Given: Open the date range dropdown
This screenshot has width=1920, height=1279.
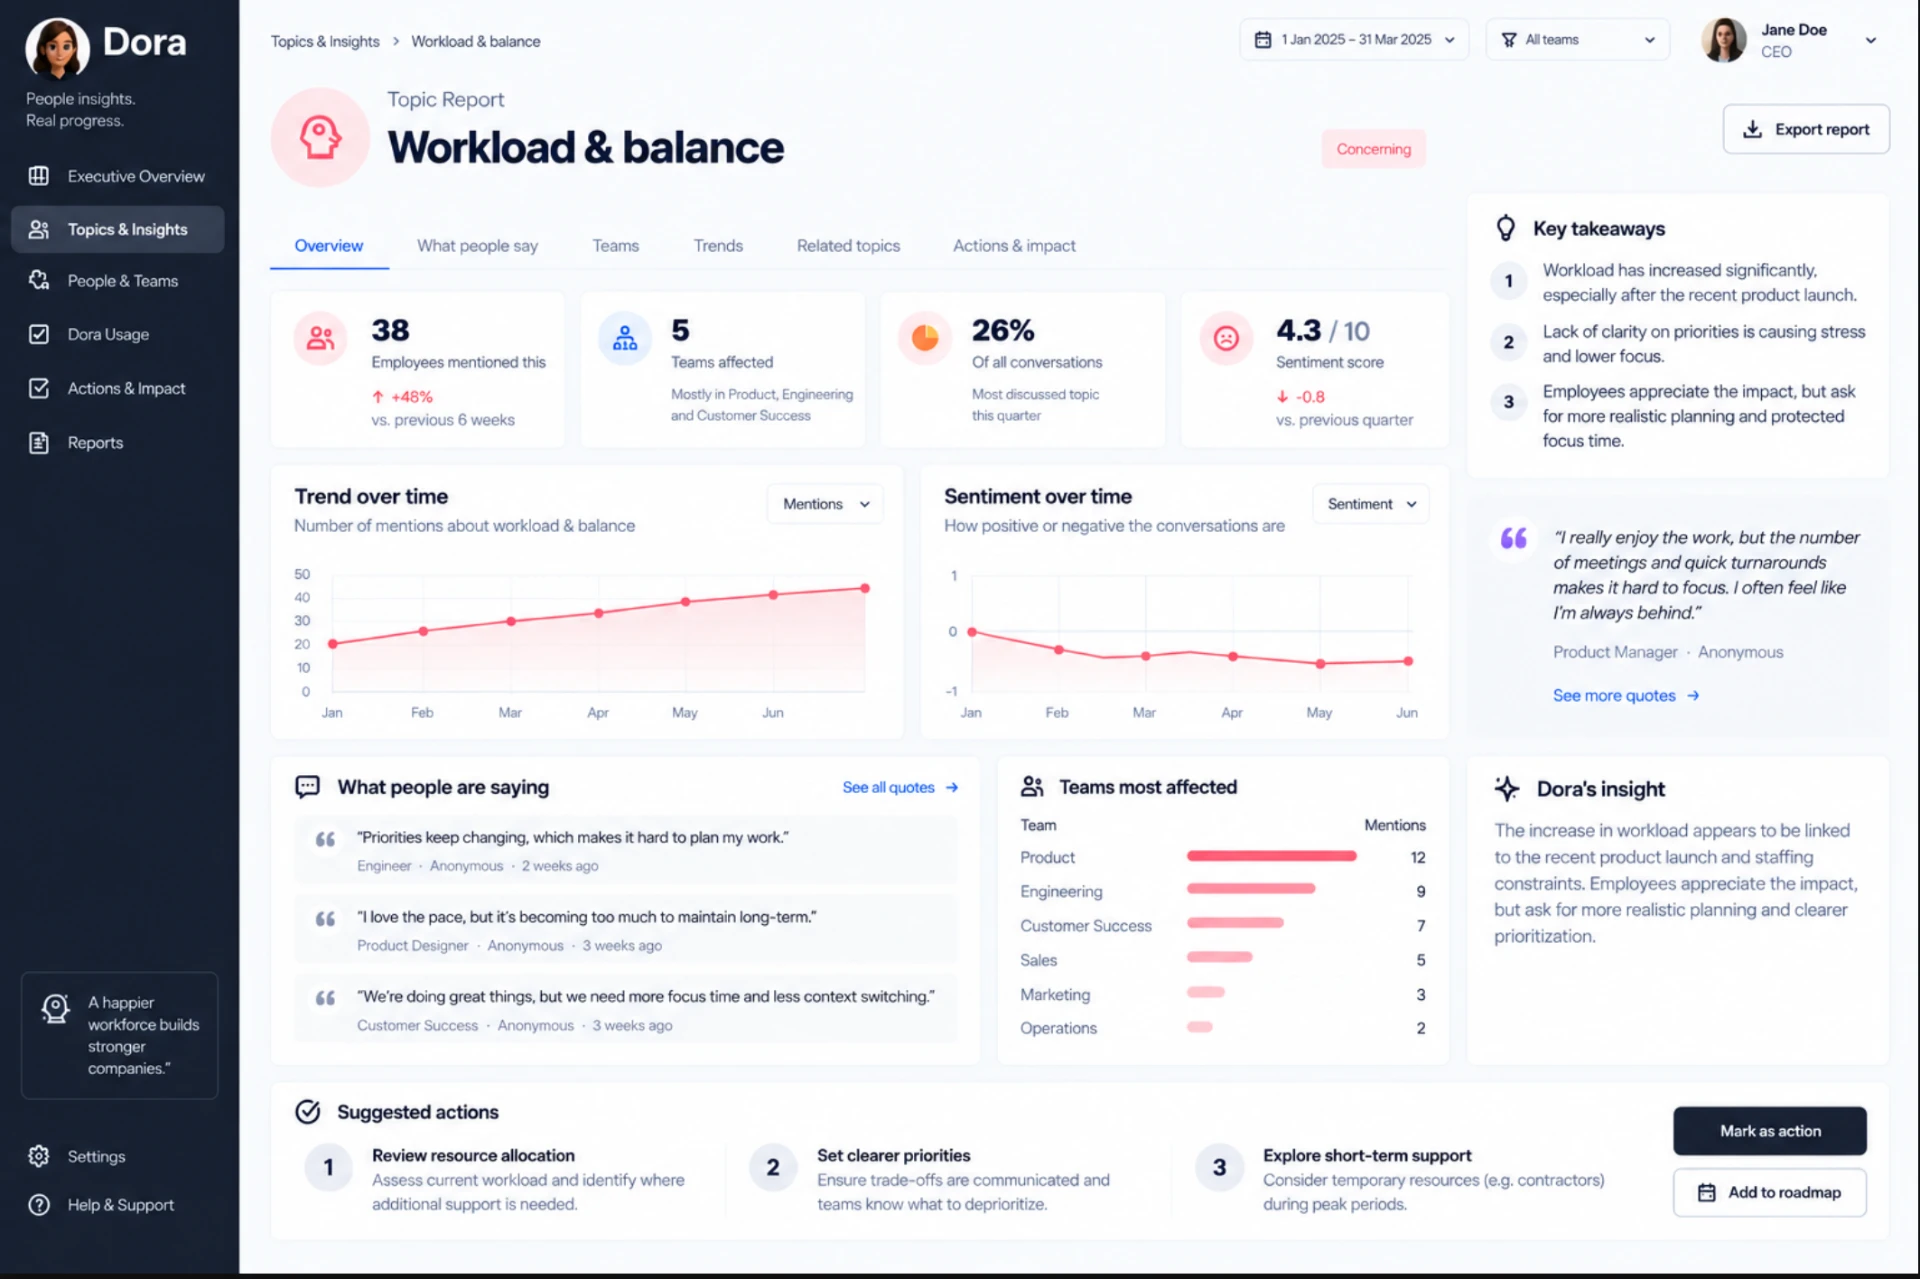Looking at the screenshot, I should [1354, 40].
